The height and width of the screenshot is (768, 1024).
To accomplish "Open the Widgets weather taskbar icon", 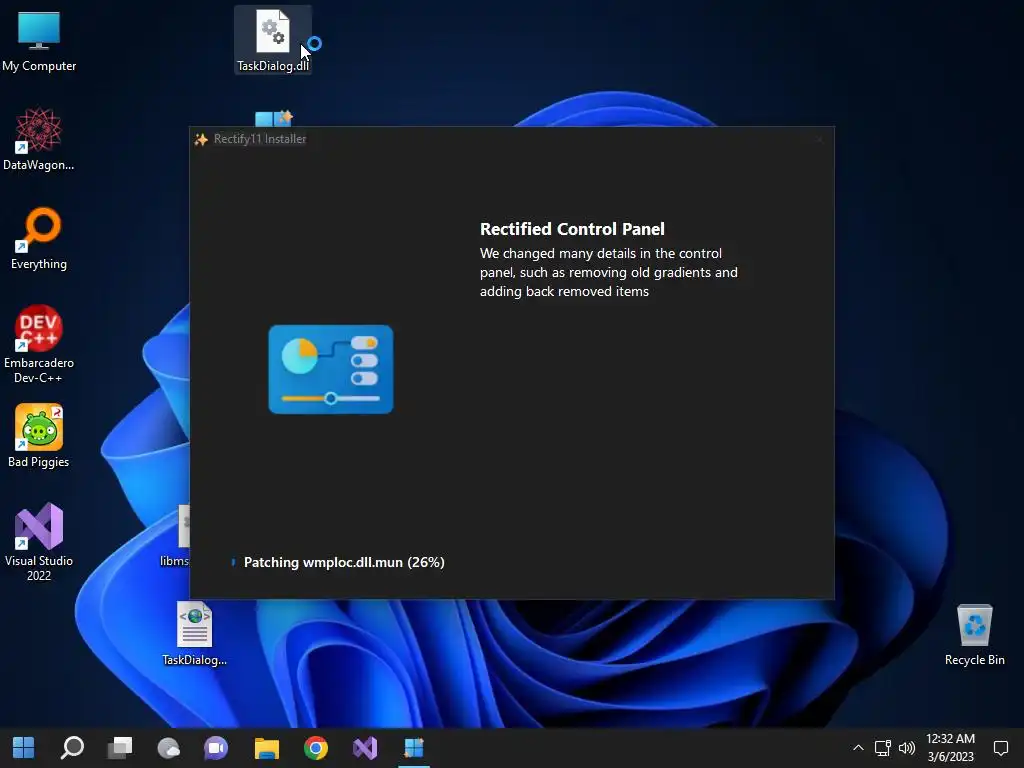I will click(x=168, y=748).
